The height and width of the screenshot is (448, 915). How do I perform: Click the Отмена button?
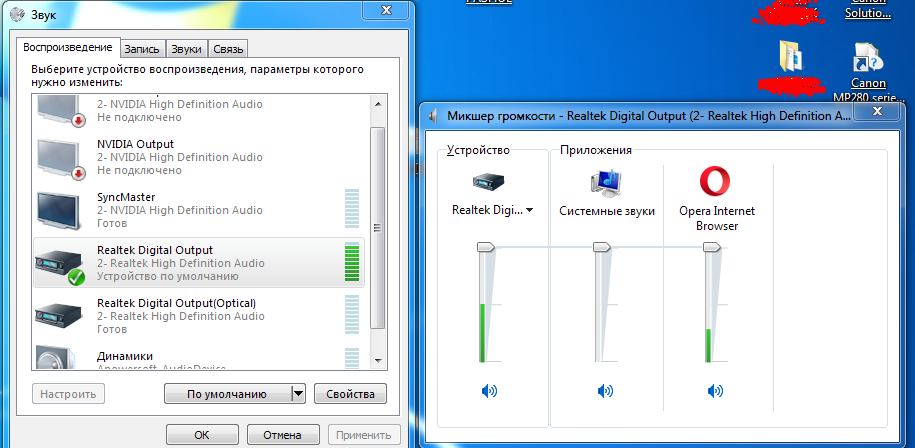point(282,435)
